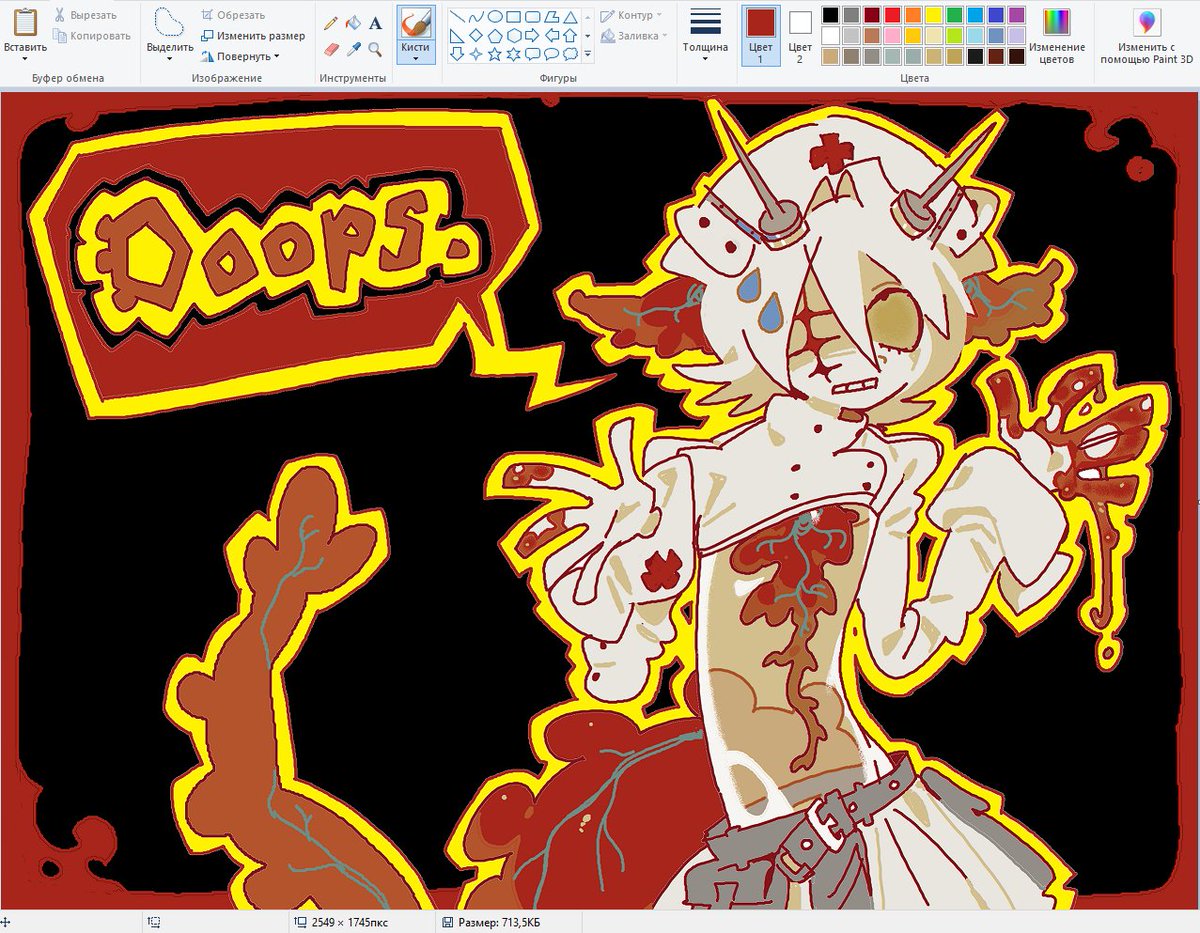Viewport: 1200px width, 933px height.
Task: Click the Обрезать crop button
Action: (x=233, y=15)
